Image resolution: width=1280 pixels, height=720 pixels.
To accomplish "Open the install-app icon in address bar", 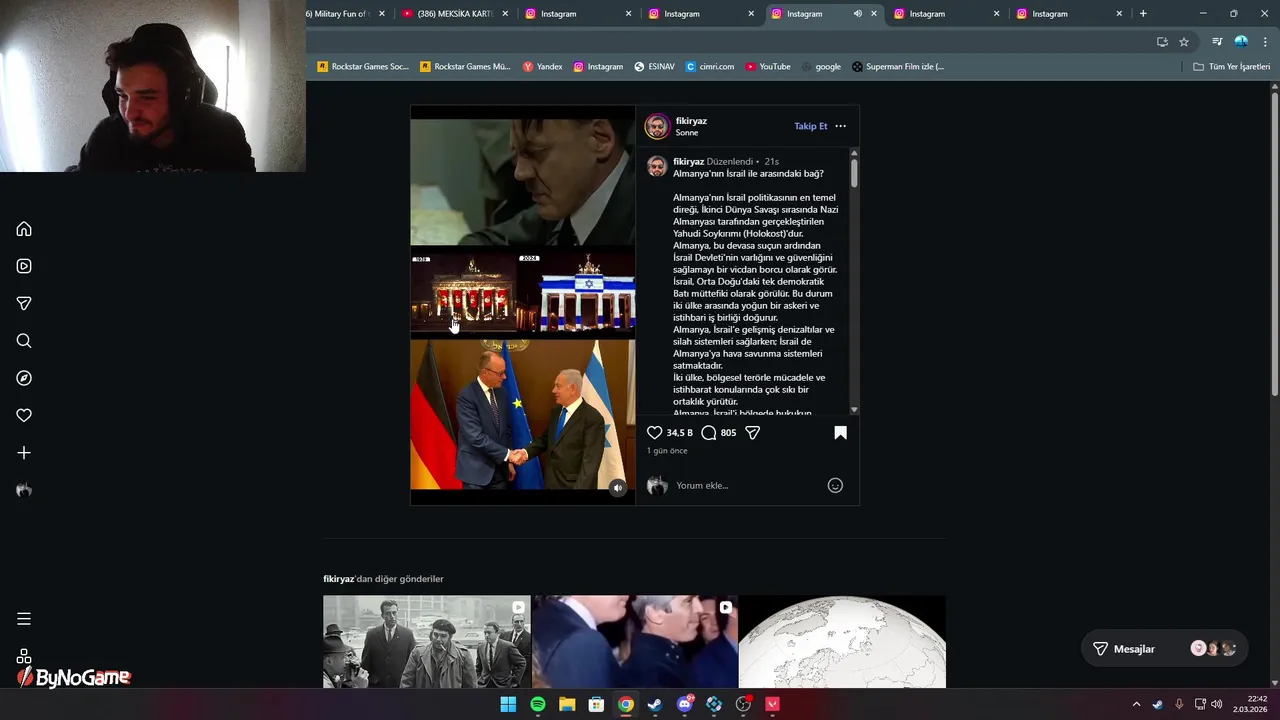I will point(1162,42).
